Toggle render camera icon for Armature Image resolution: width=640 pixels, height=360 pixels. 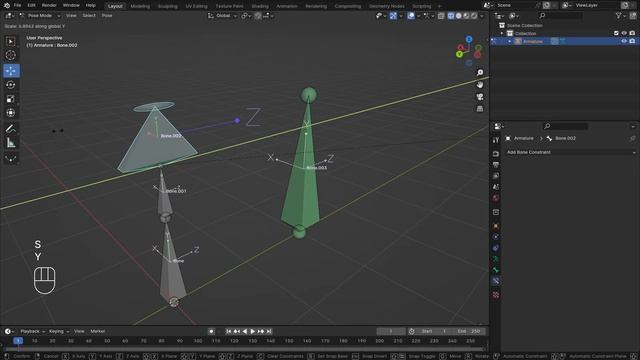point(632,41)
